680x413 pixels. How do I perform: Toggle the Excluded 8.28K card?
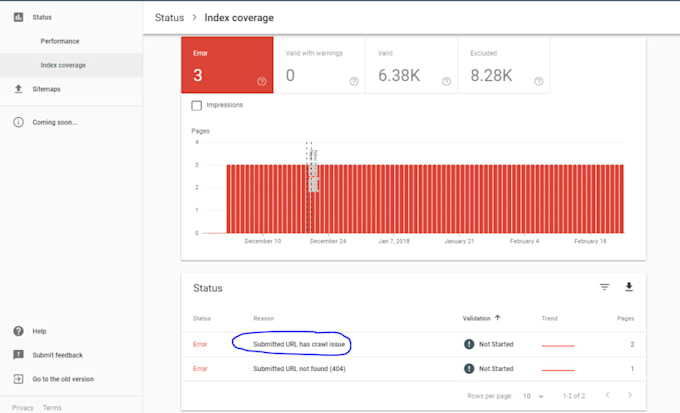coord(502,65)
